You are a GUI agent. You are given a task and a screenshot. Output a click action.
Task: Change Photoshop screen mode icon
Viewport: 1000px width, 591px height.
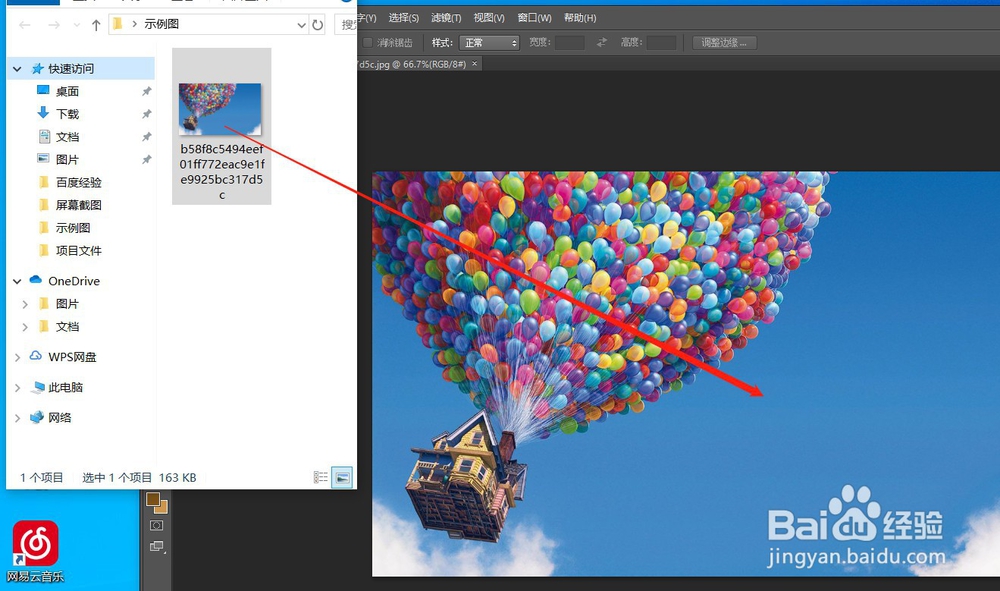point(156,546)
